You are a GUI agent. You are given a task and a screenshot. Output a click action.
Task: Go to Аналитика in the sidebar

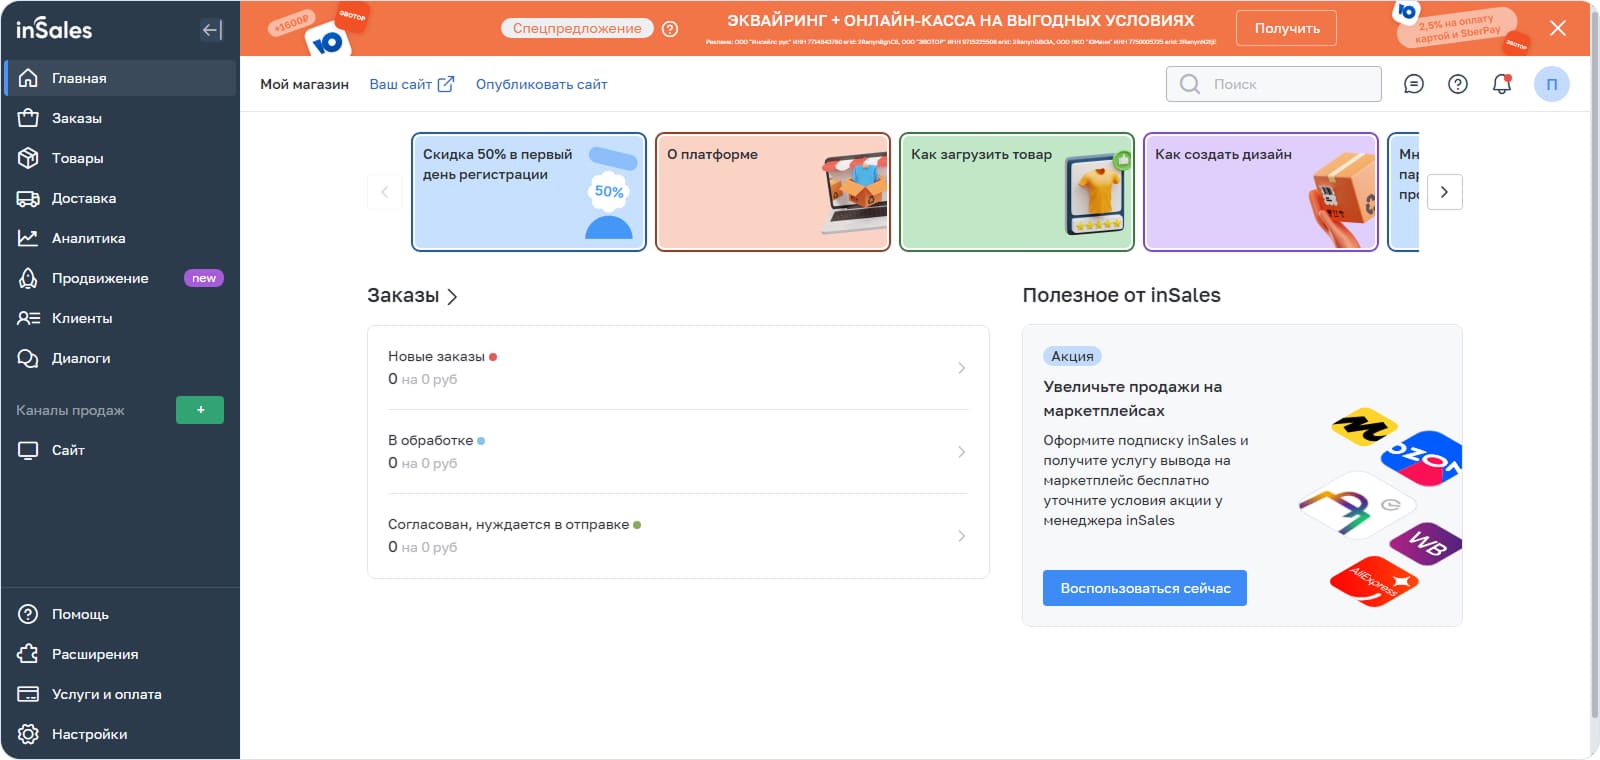point(120,238)
